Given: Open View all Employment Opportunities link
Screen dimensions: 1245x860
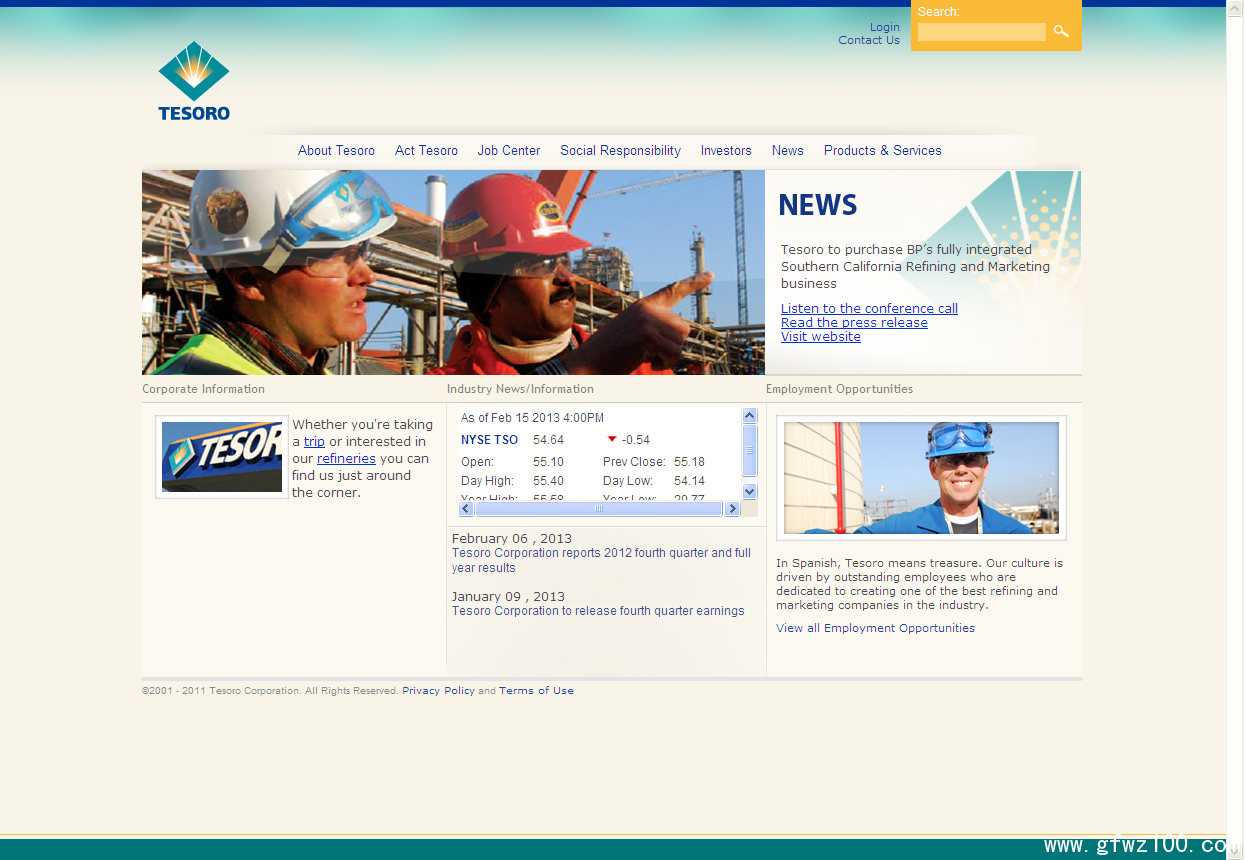Looking at the screenshot, I should [875, 629].
